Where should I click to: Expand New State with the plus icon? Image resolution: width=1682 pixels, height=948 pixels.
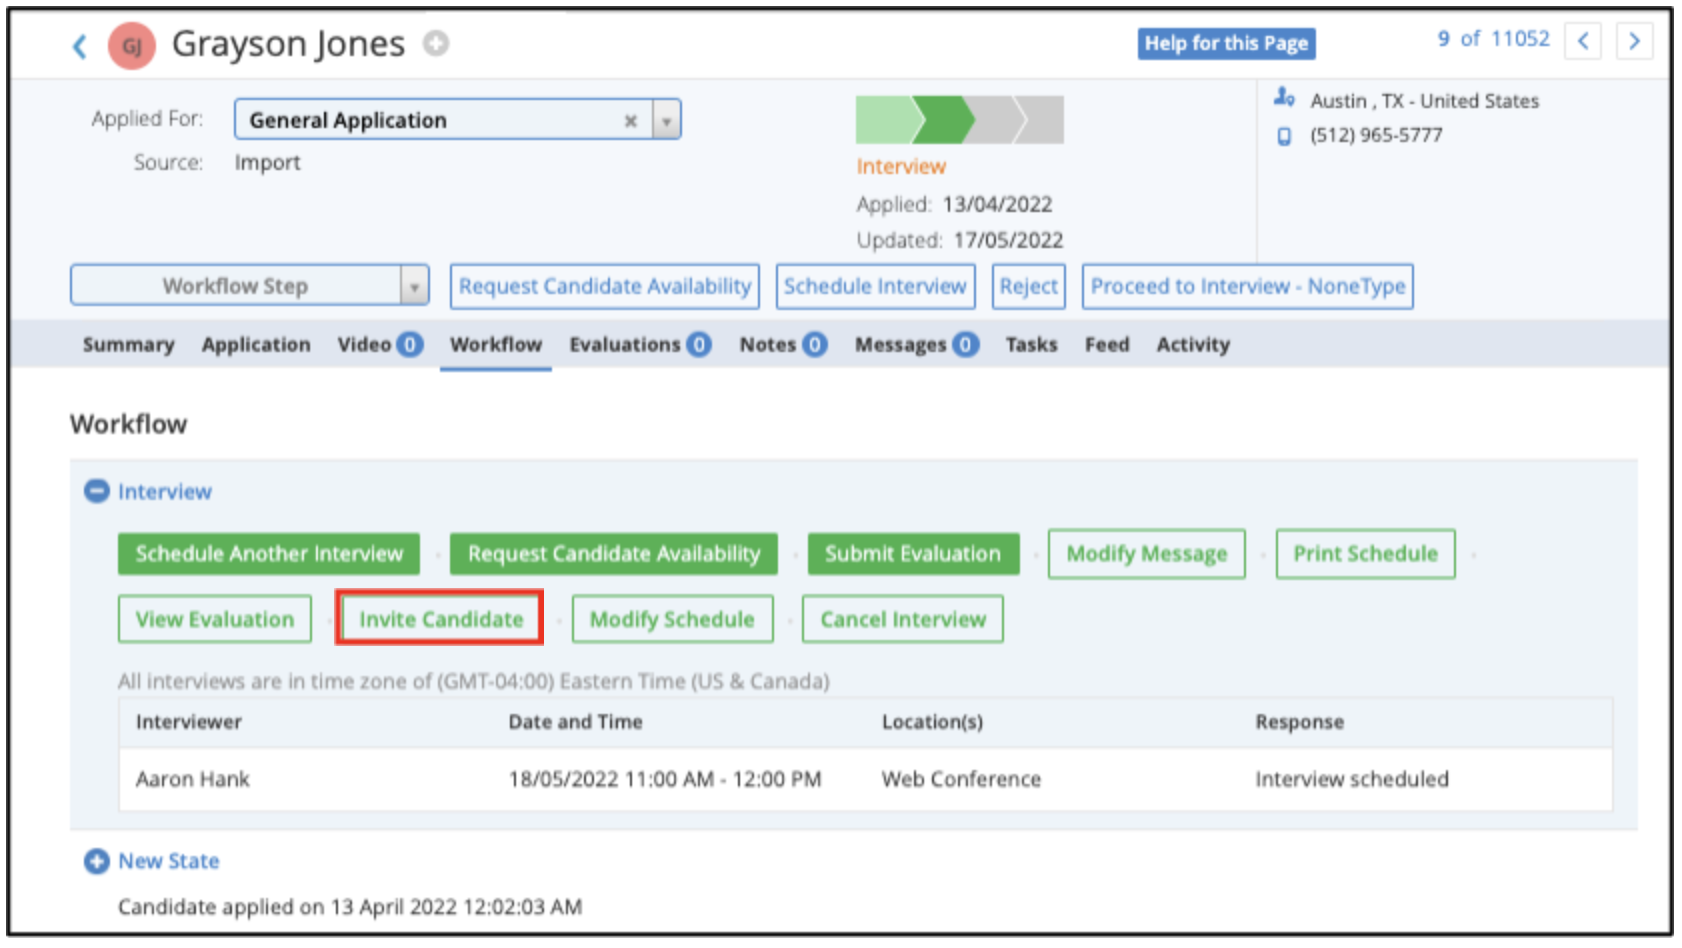click(x=96, y=861)
